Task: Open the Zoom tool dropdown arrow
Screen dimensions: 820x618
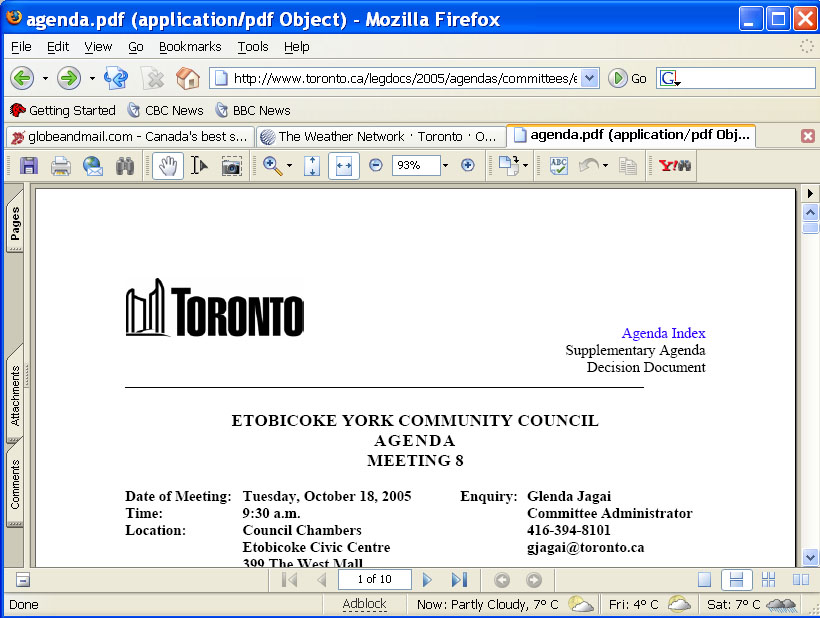Action: click(x=289, y=166)
